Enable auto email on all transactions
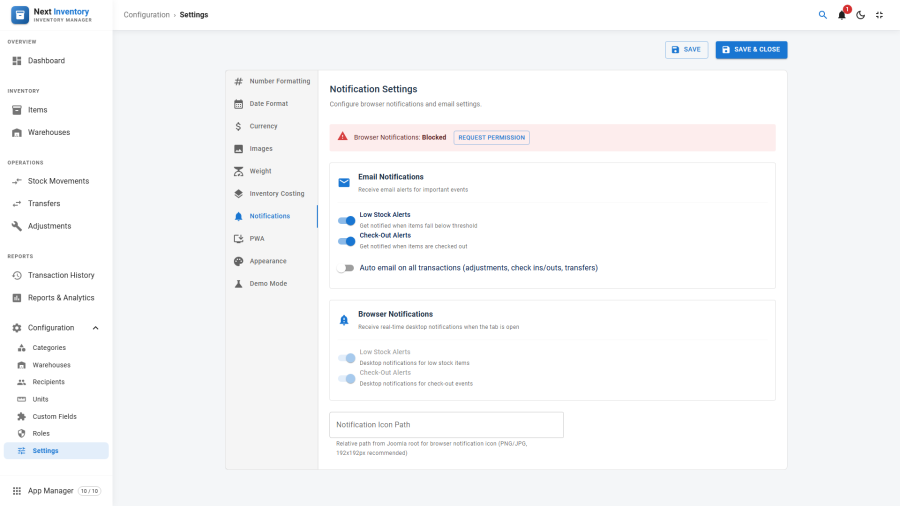 point(346,268)
